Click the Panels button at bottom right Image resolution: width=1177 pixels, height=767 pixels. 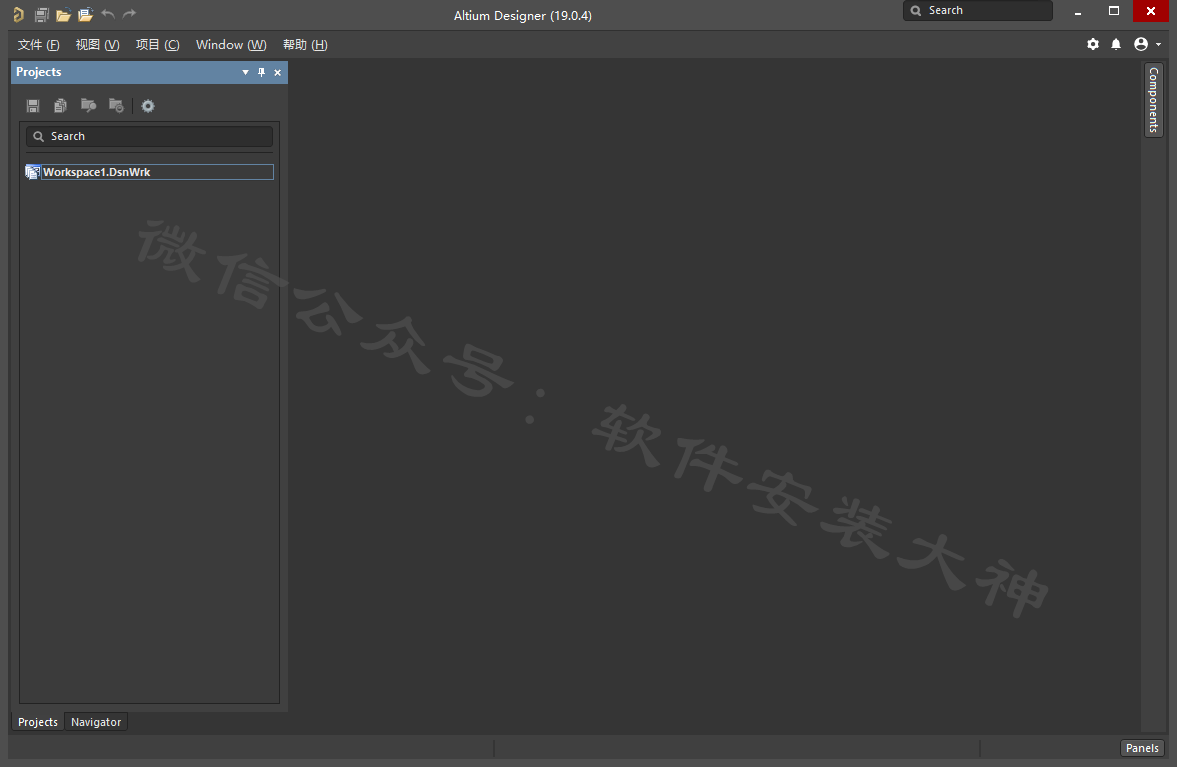pyautogui.click(x=1142, y=748)
